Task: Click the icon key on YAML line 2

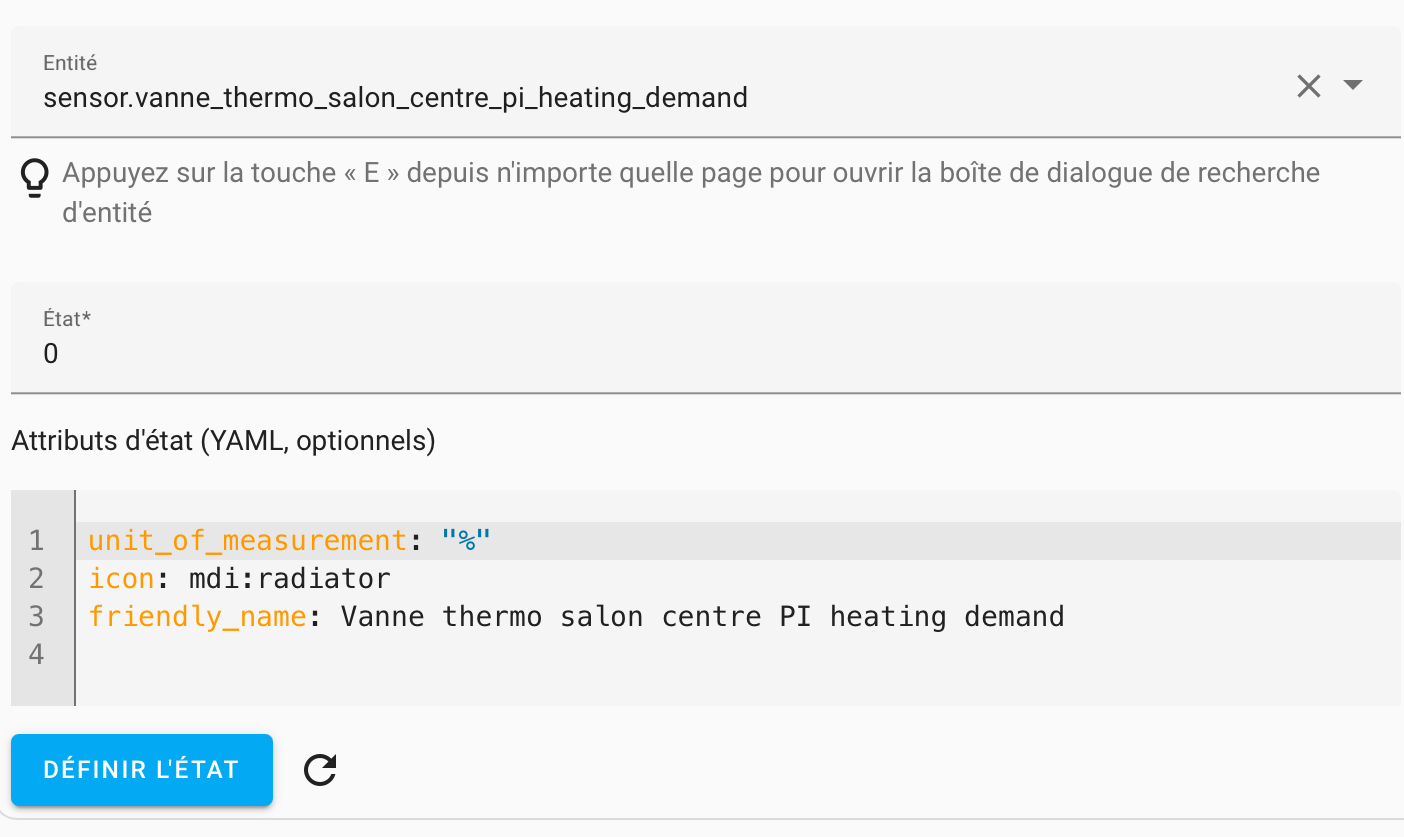Action: click(121, 578)
